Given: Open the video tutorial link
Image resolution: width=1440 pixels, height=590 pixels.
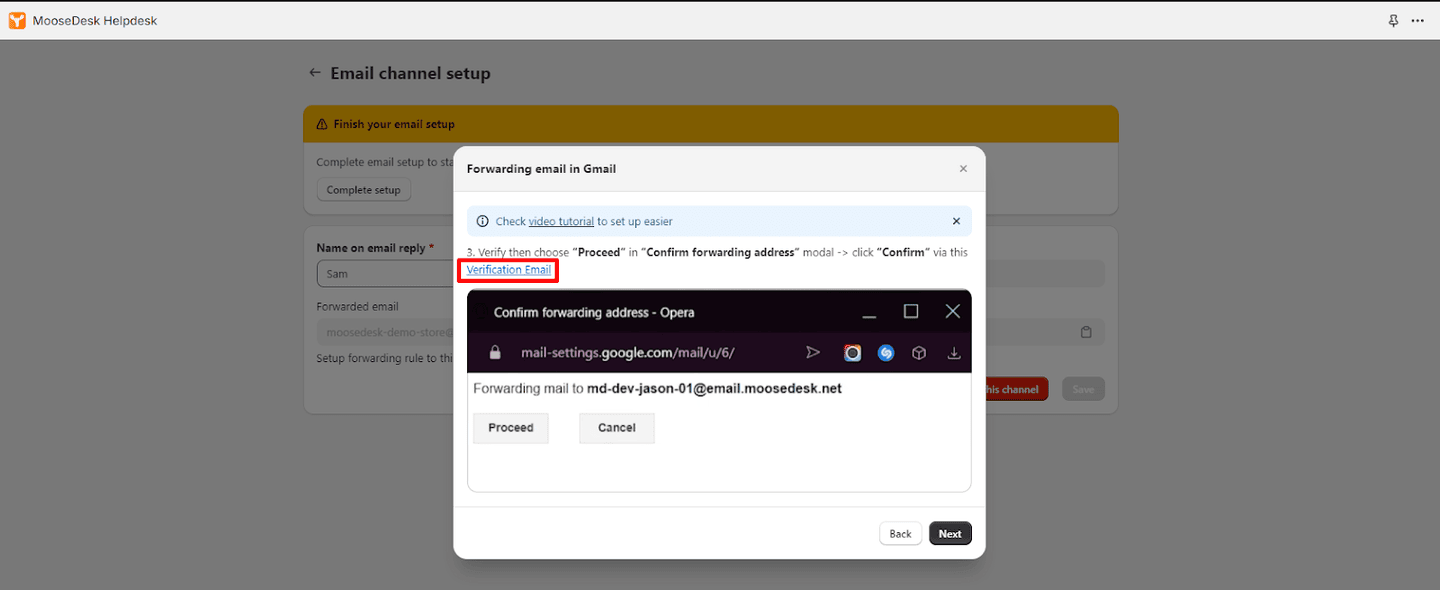Looking at the screenshot, I should click(x=561, y=221).
